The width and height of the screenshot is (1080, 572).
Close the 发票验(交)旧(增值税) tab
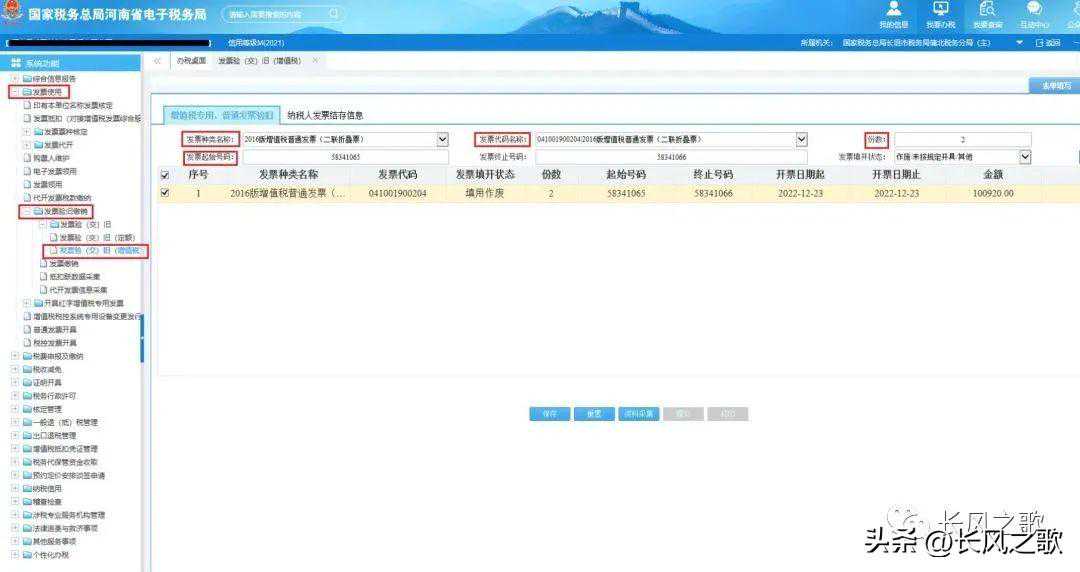click(315, 61)
